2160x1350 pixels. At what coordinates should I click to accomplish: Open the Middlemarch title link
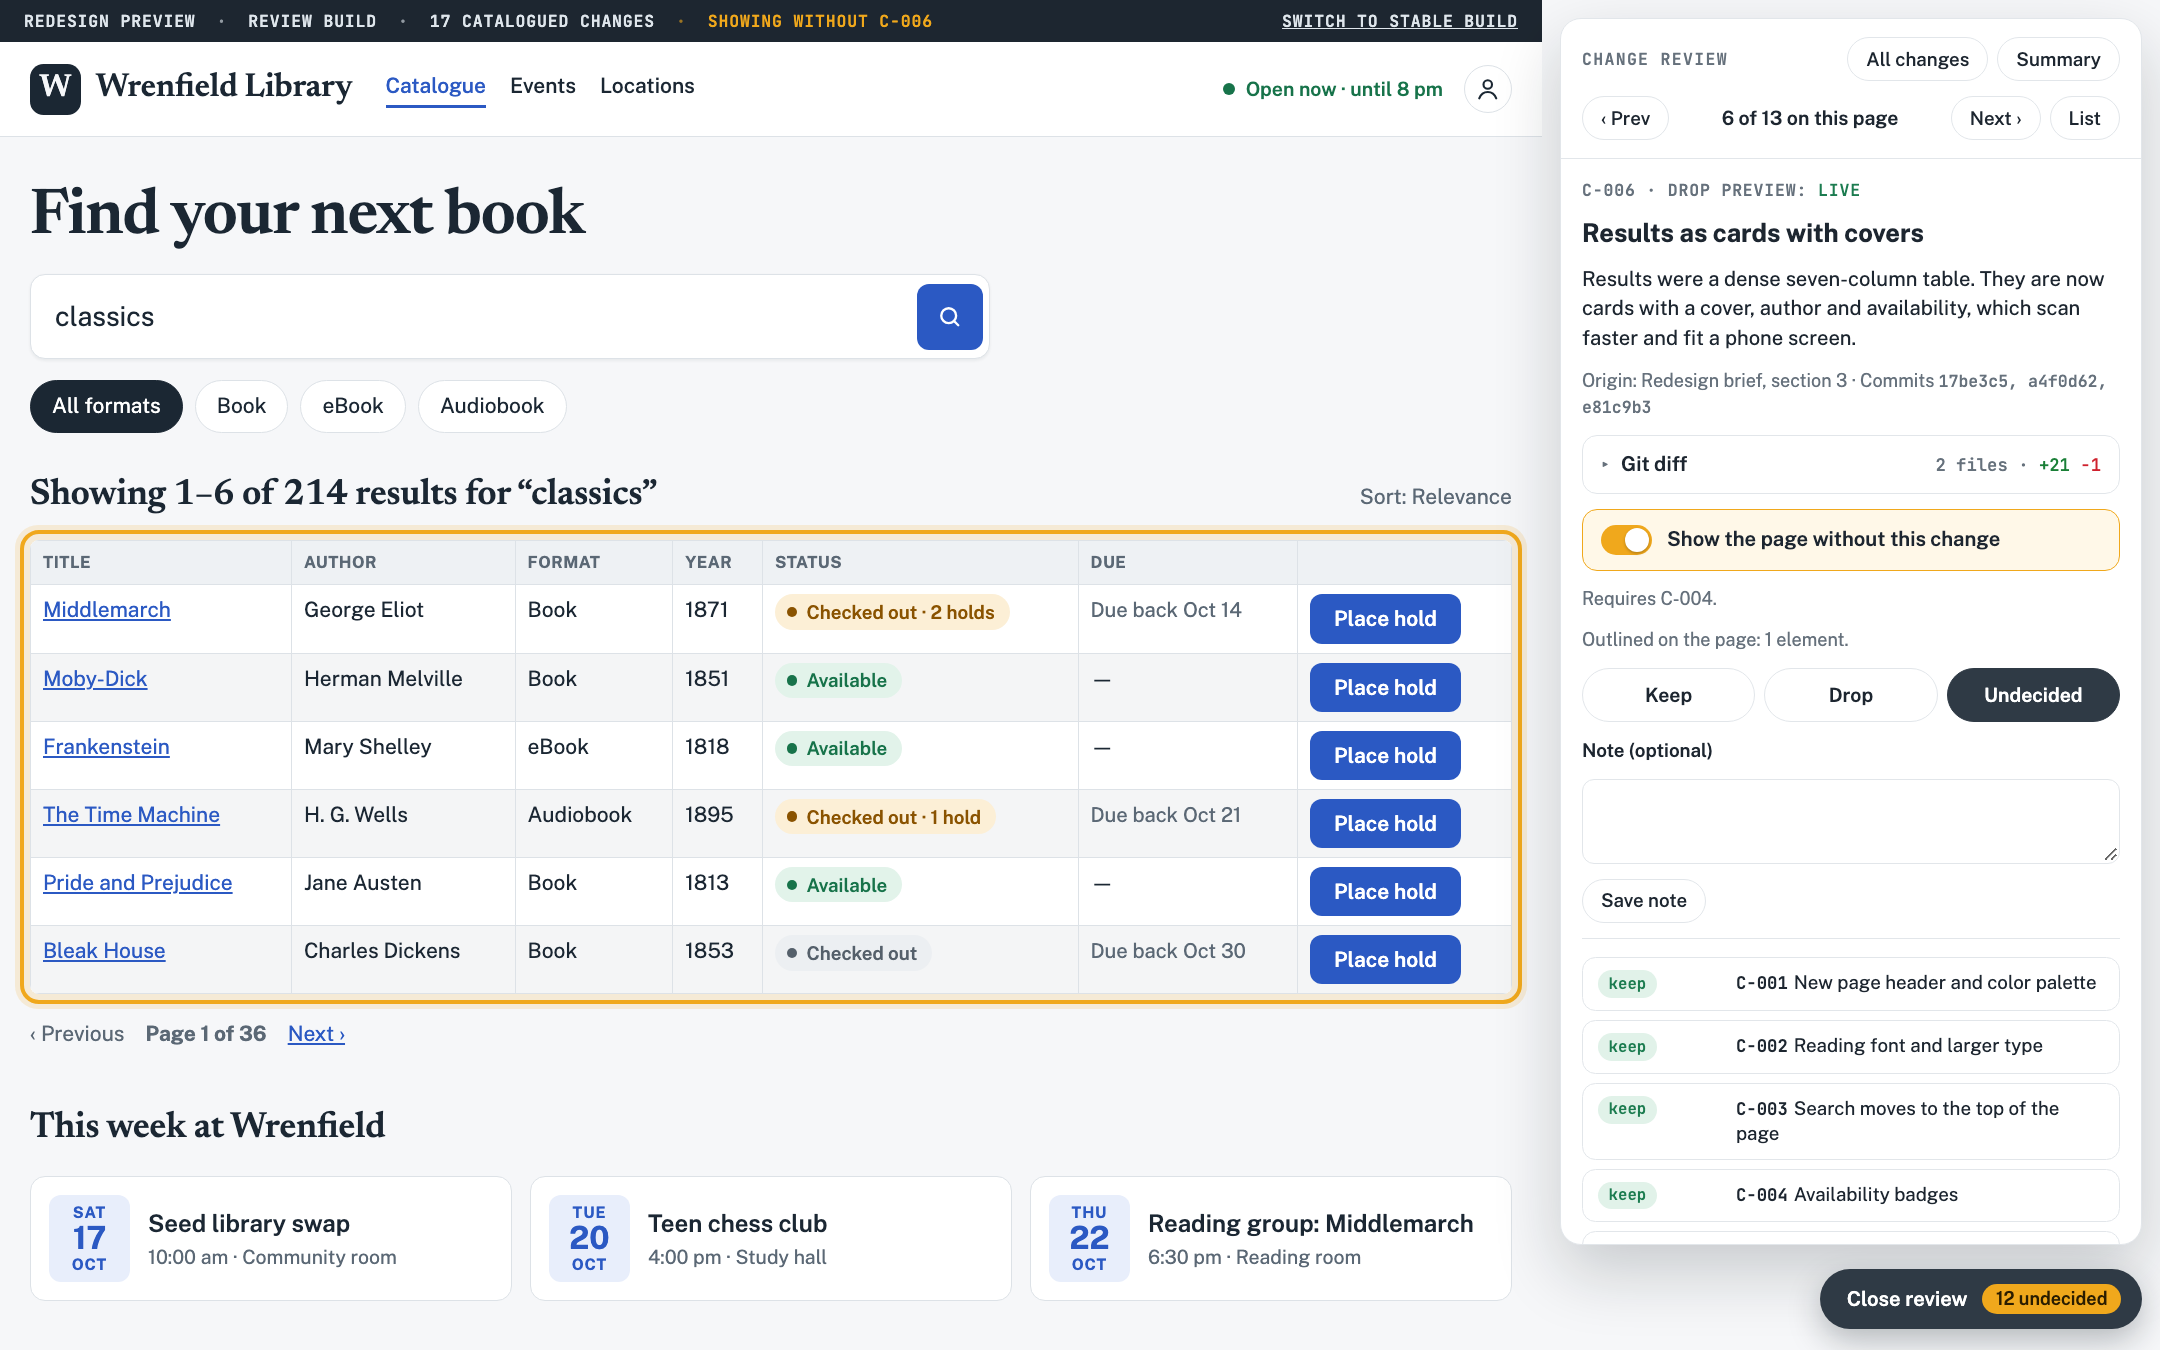coord(106,610)
